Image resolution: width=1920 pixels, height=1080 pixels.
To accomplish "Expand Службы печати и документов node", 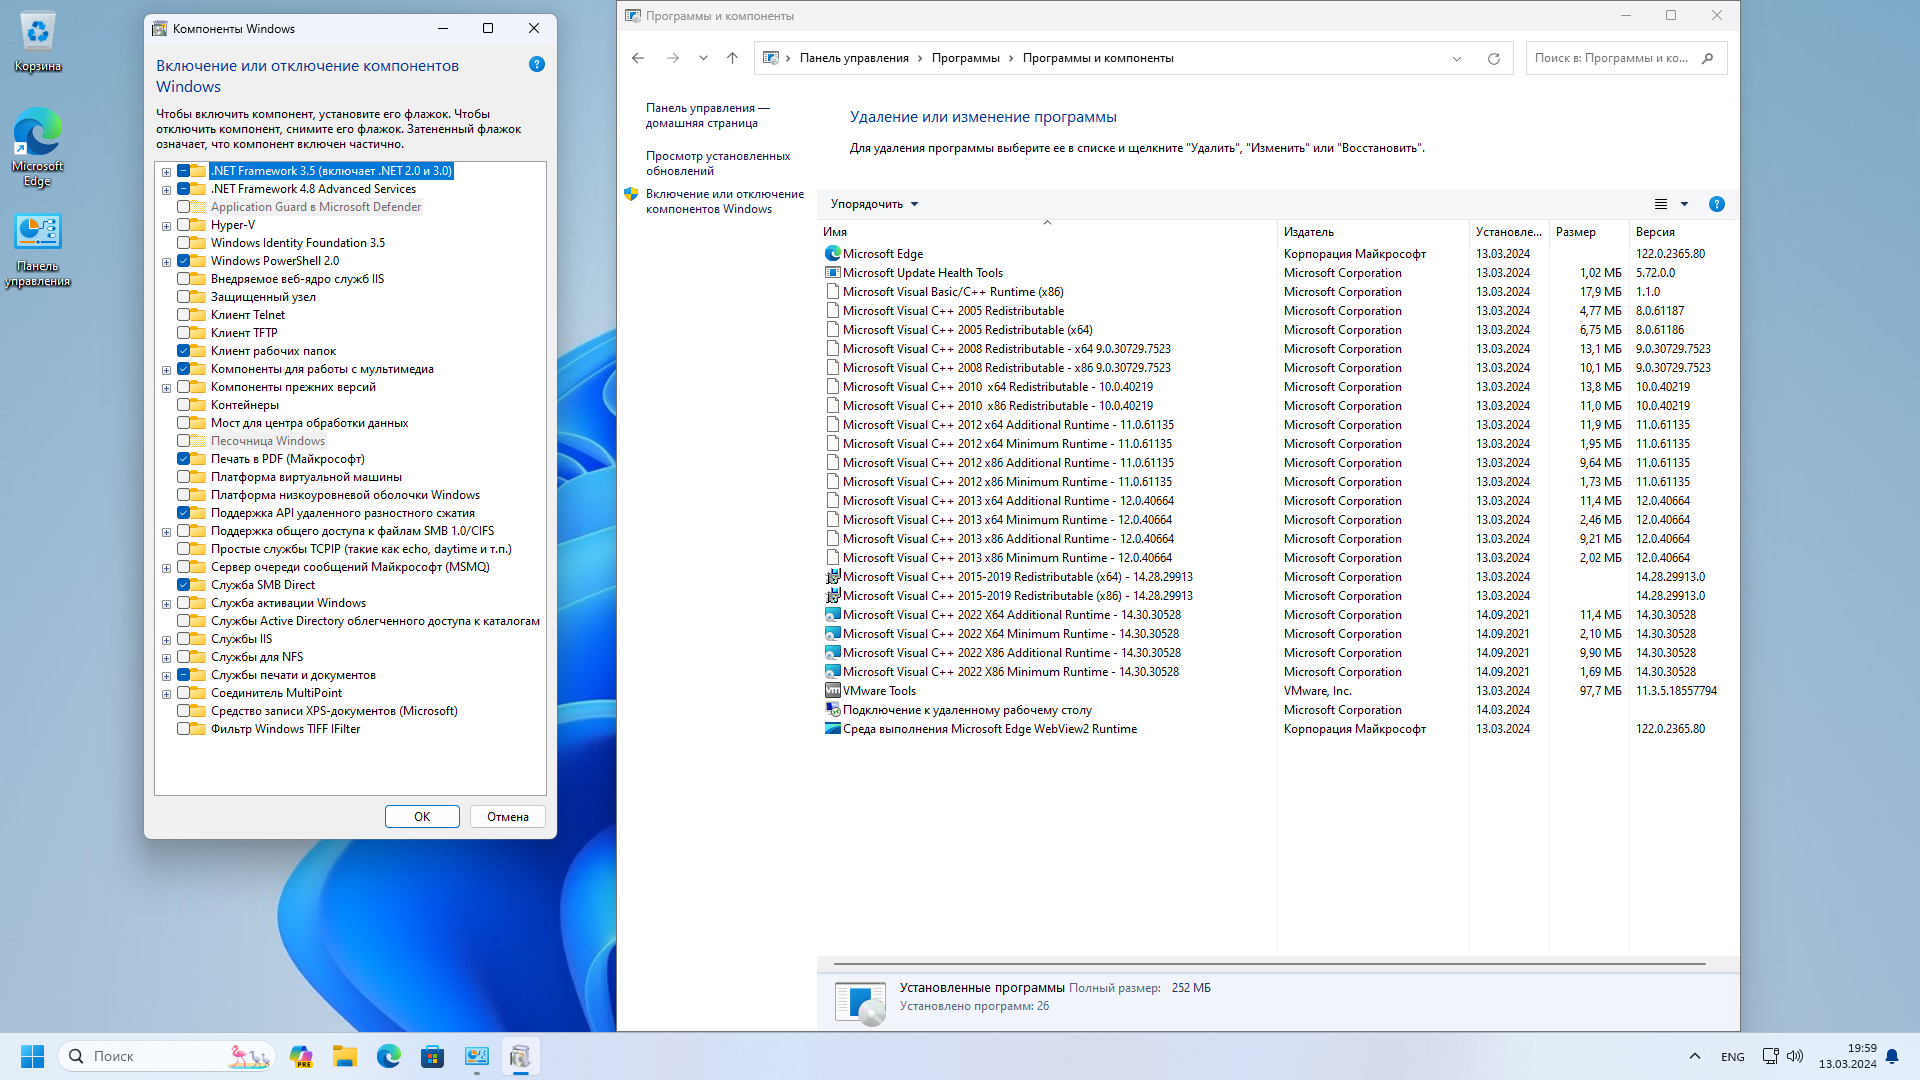I will (166, 676).
